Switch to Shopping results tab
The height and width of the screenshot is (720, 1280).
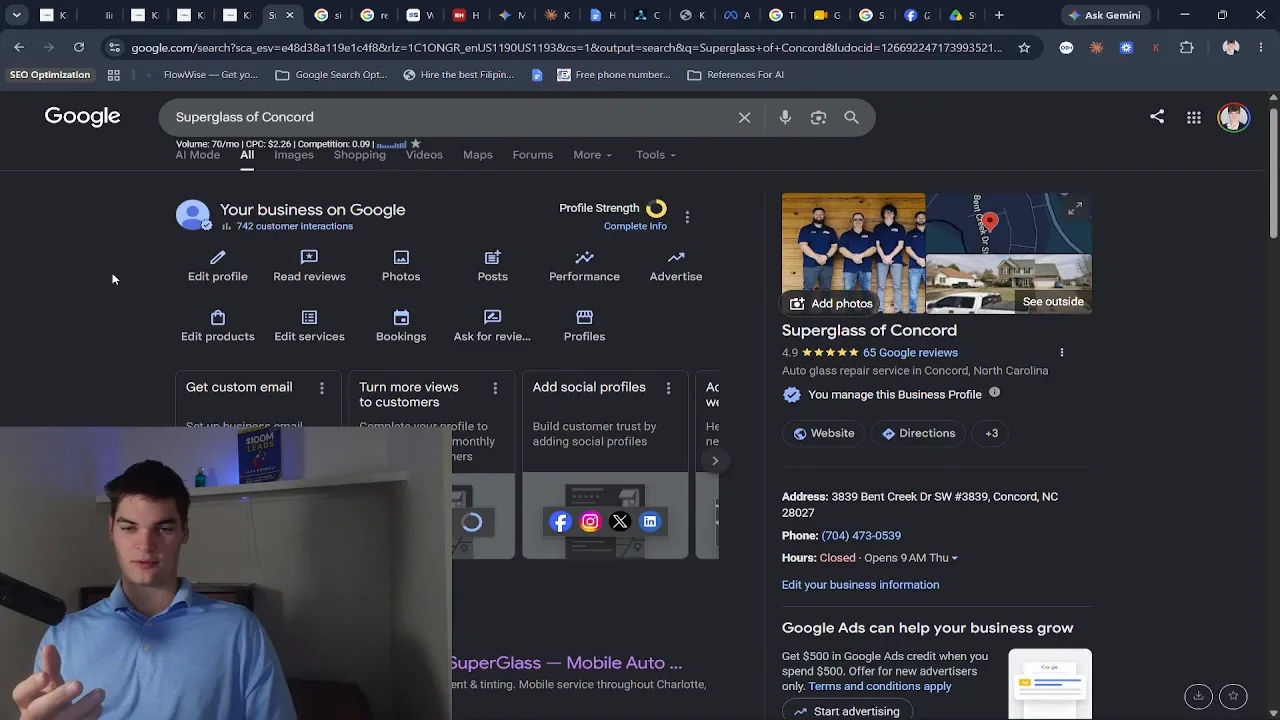(360, 155)
